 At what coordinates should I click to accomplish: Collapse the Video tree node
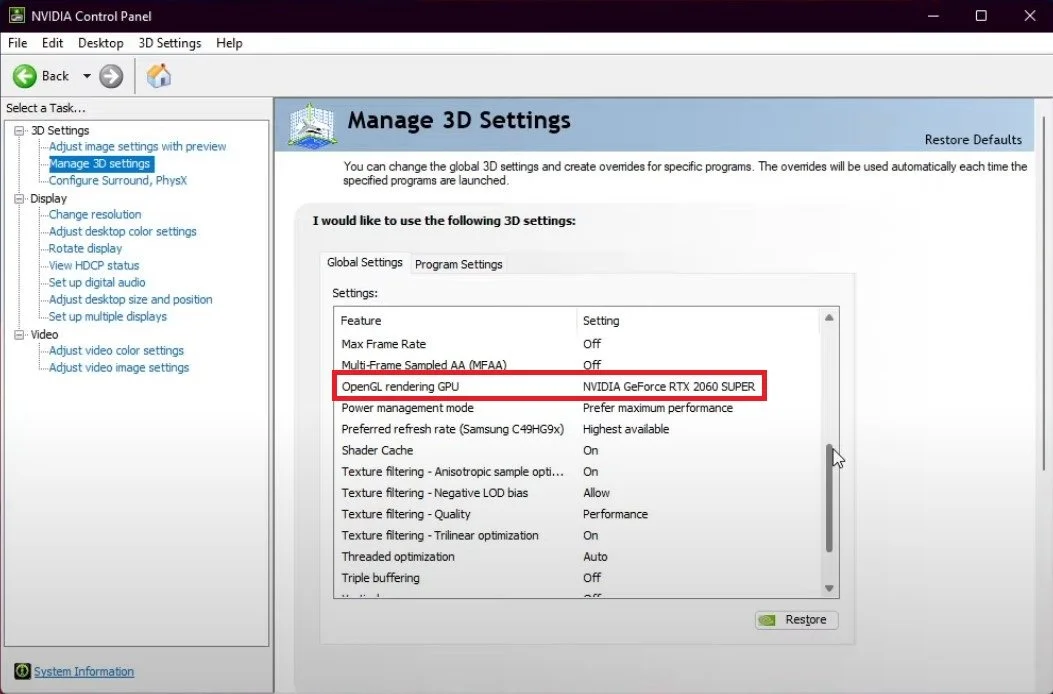pos(19,335)
